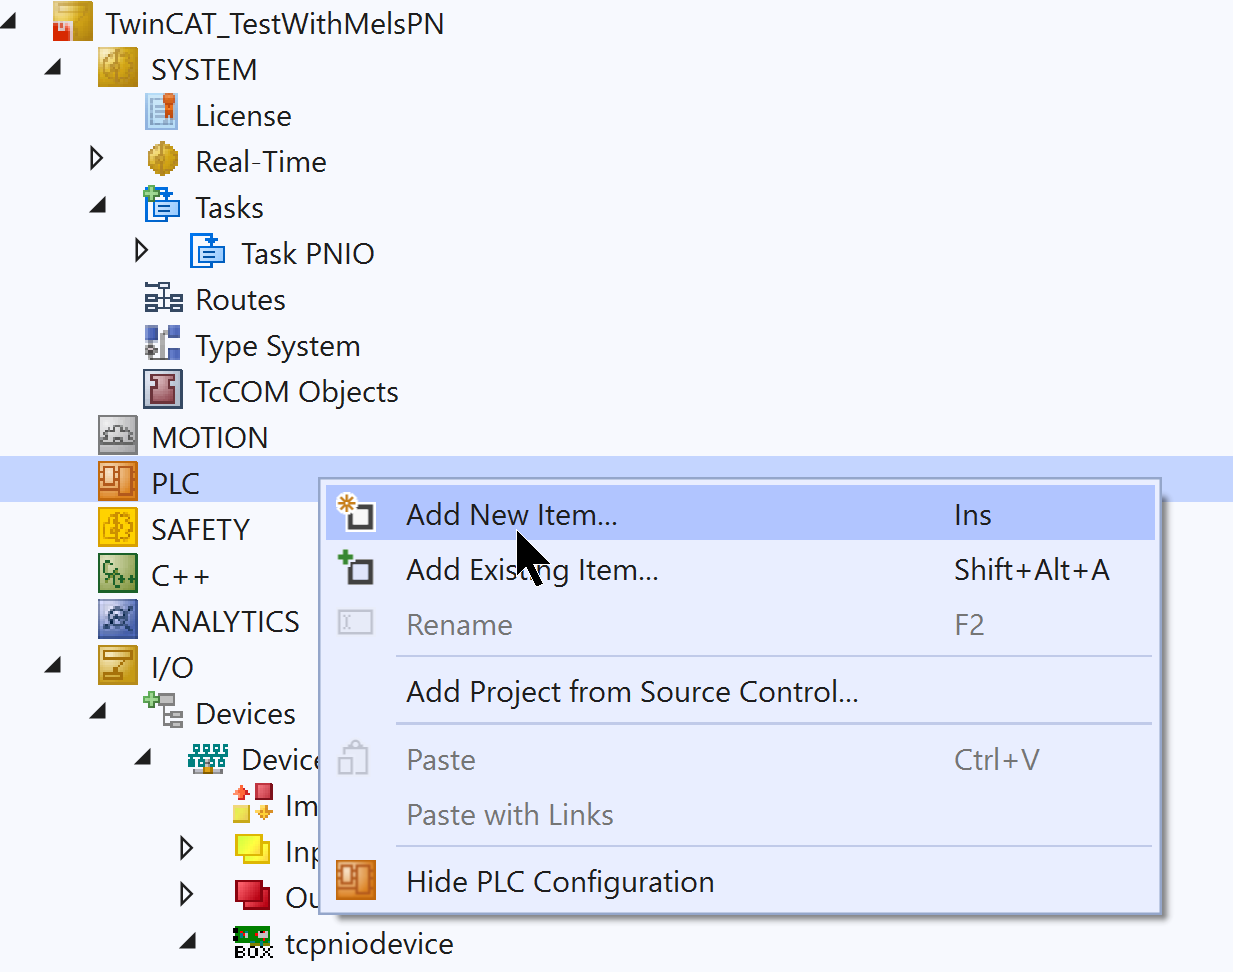Click the Hide PLC Configuration icon
Screen dimensions: 1233x972
click(356, 880)
